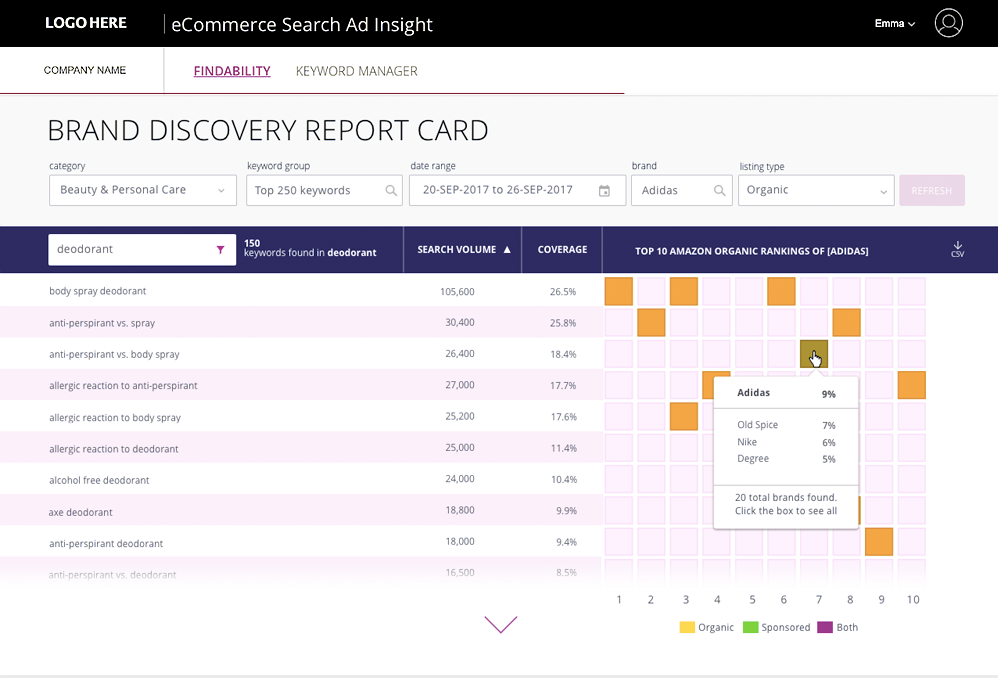Click the keyword 'axe deodorant'
Viewport: 998px width, 678px height.
coord(80,512)
